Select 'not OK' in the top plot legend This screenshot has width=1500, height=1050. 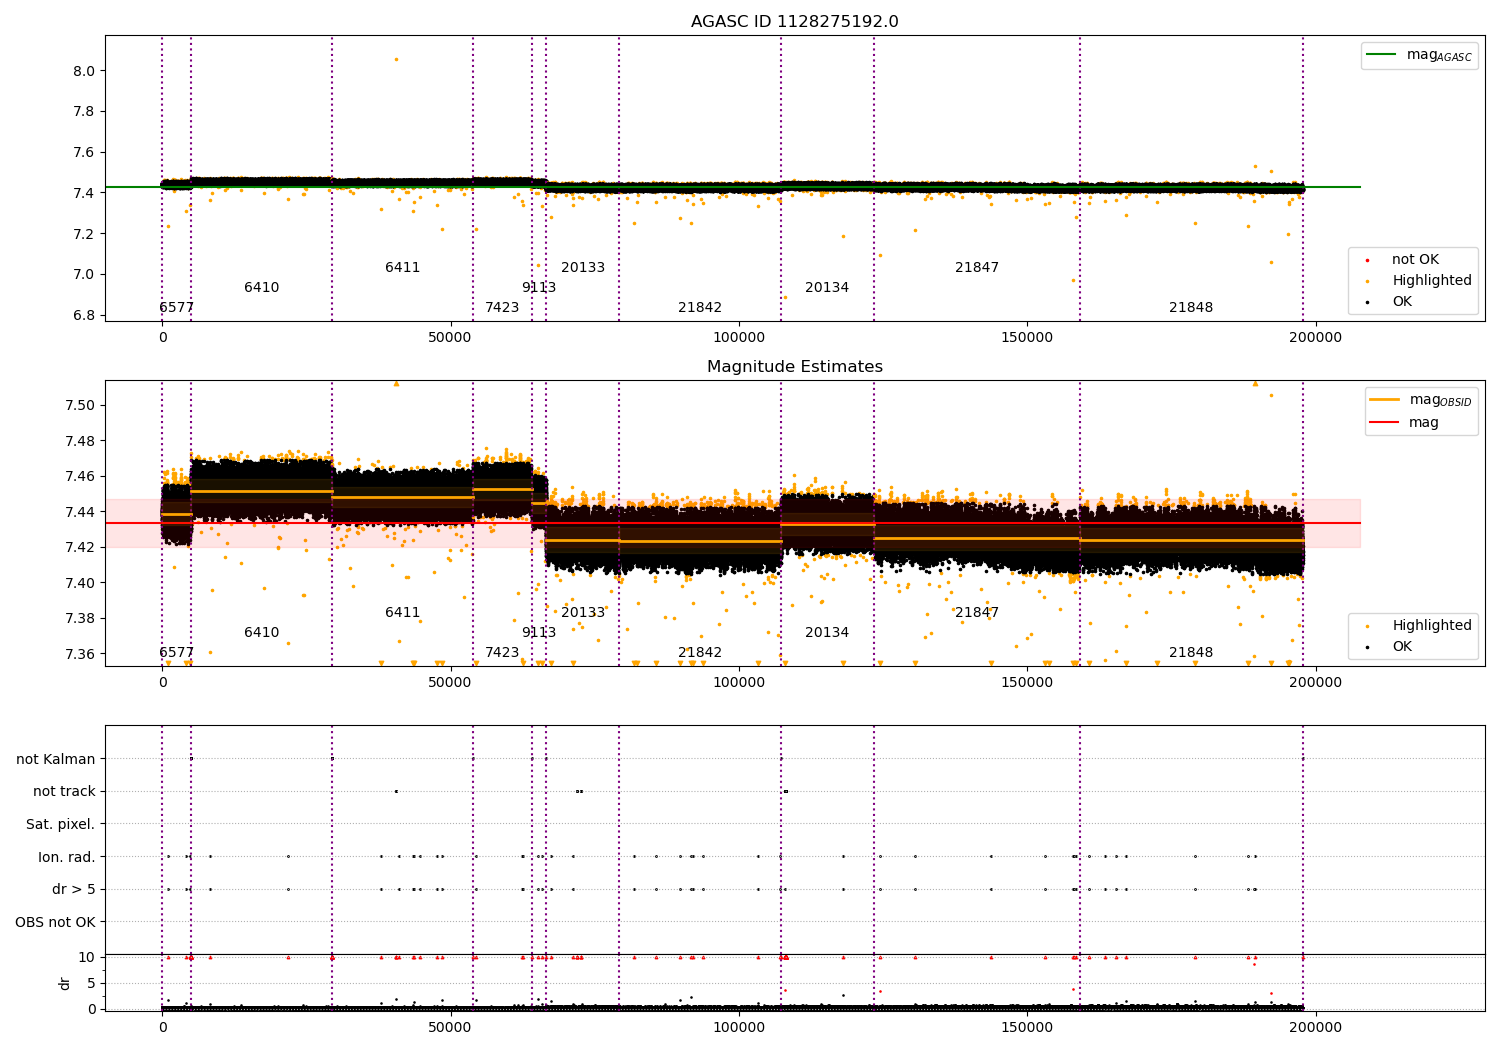pos(1415,260)
